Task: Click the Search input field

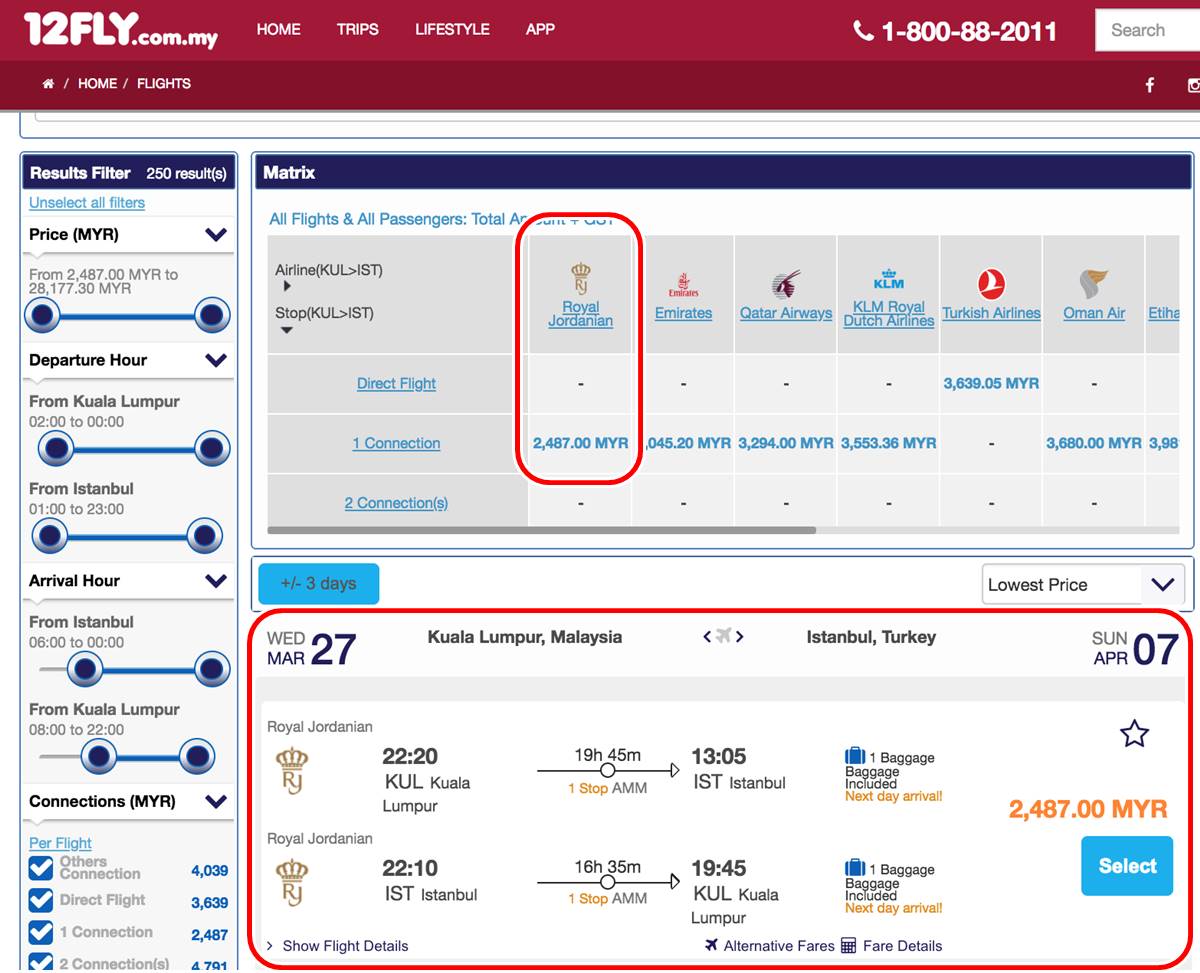Action: tap(1148, 30)
